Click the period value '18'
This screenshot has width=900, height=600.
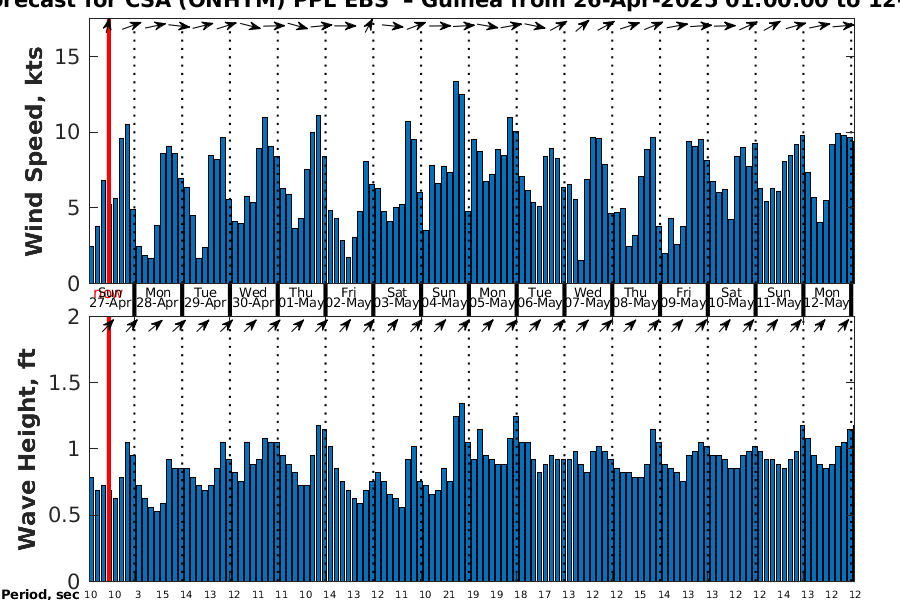coord(521,595)
